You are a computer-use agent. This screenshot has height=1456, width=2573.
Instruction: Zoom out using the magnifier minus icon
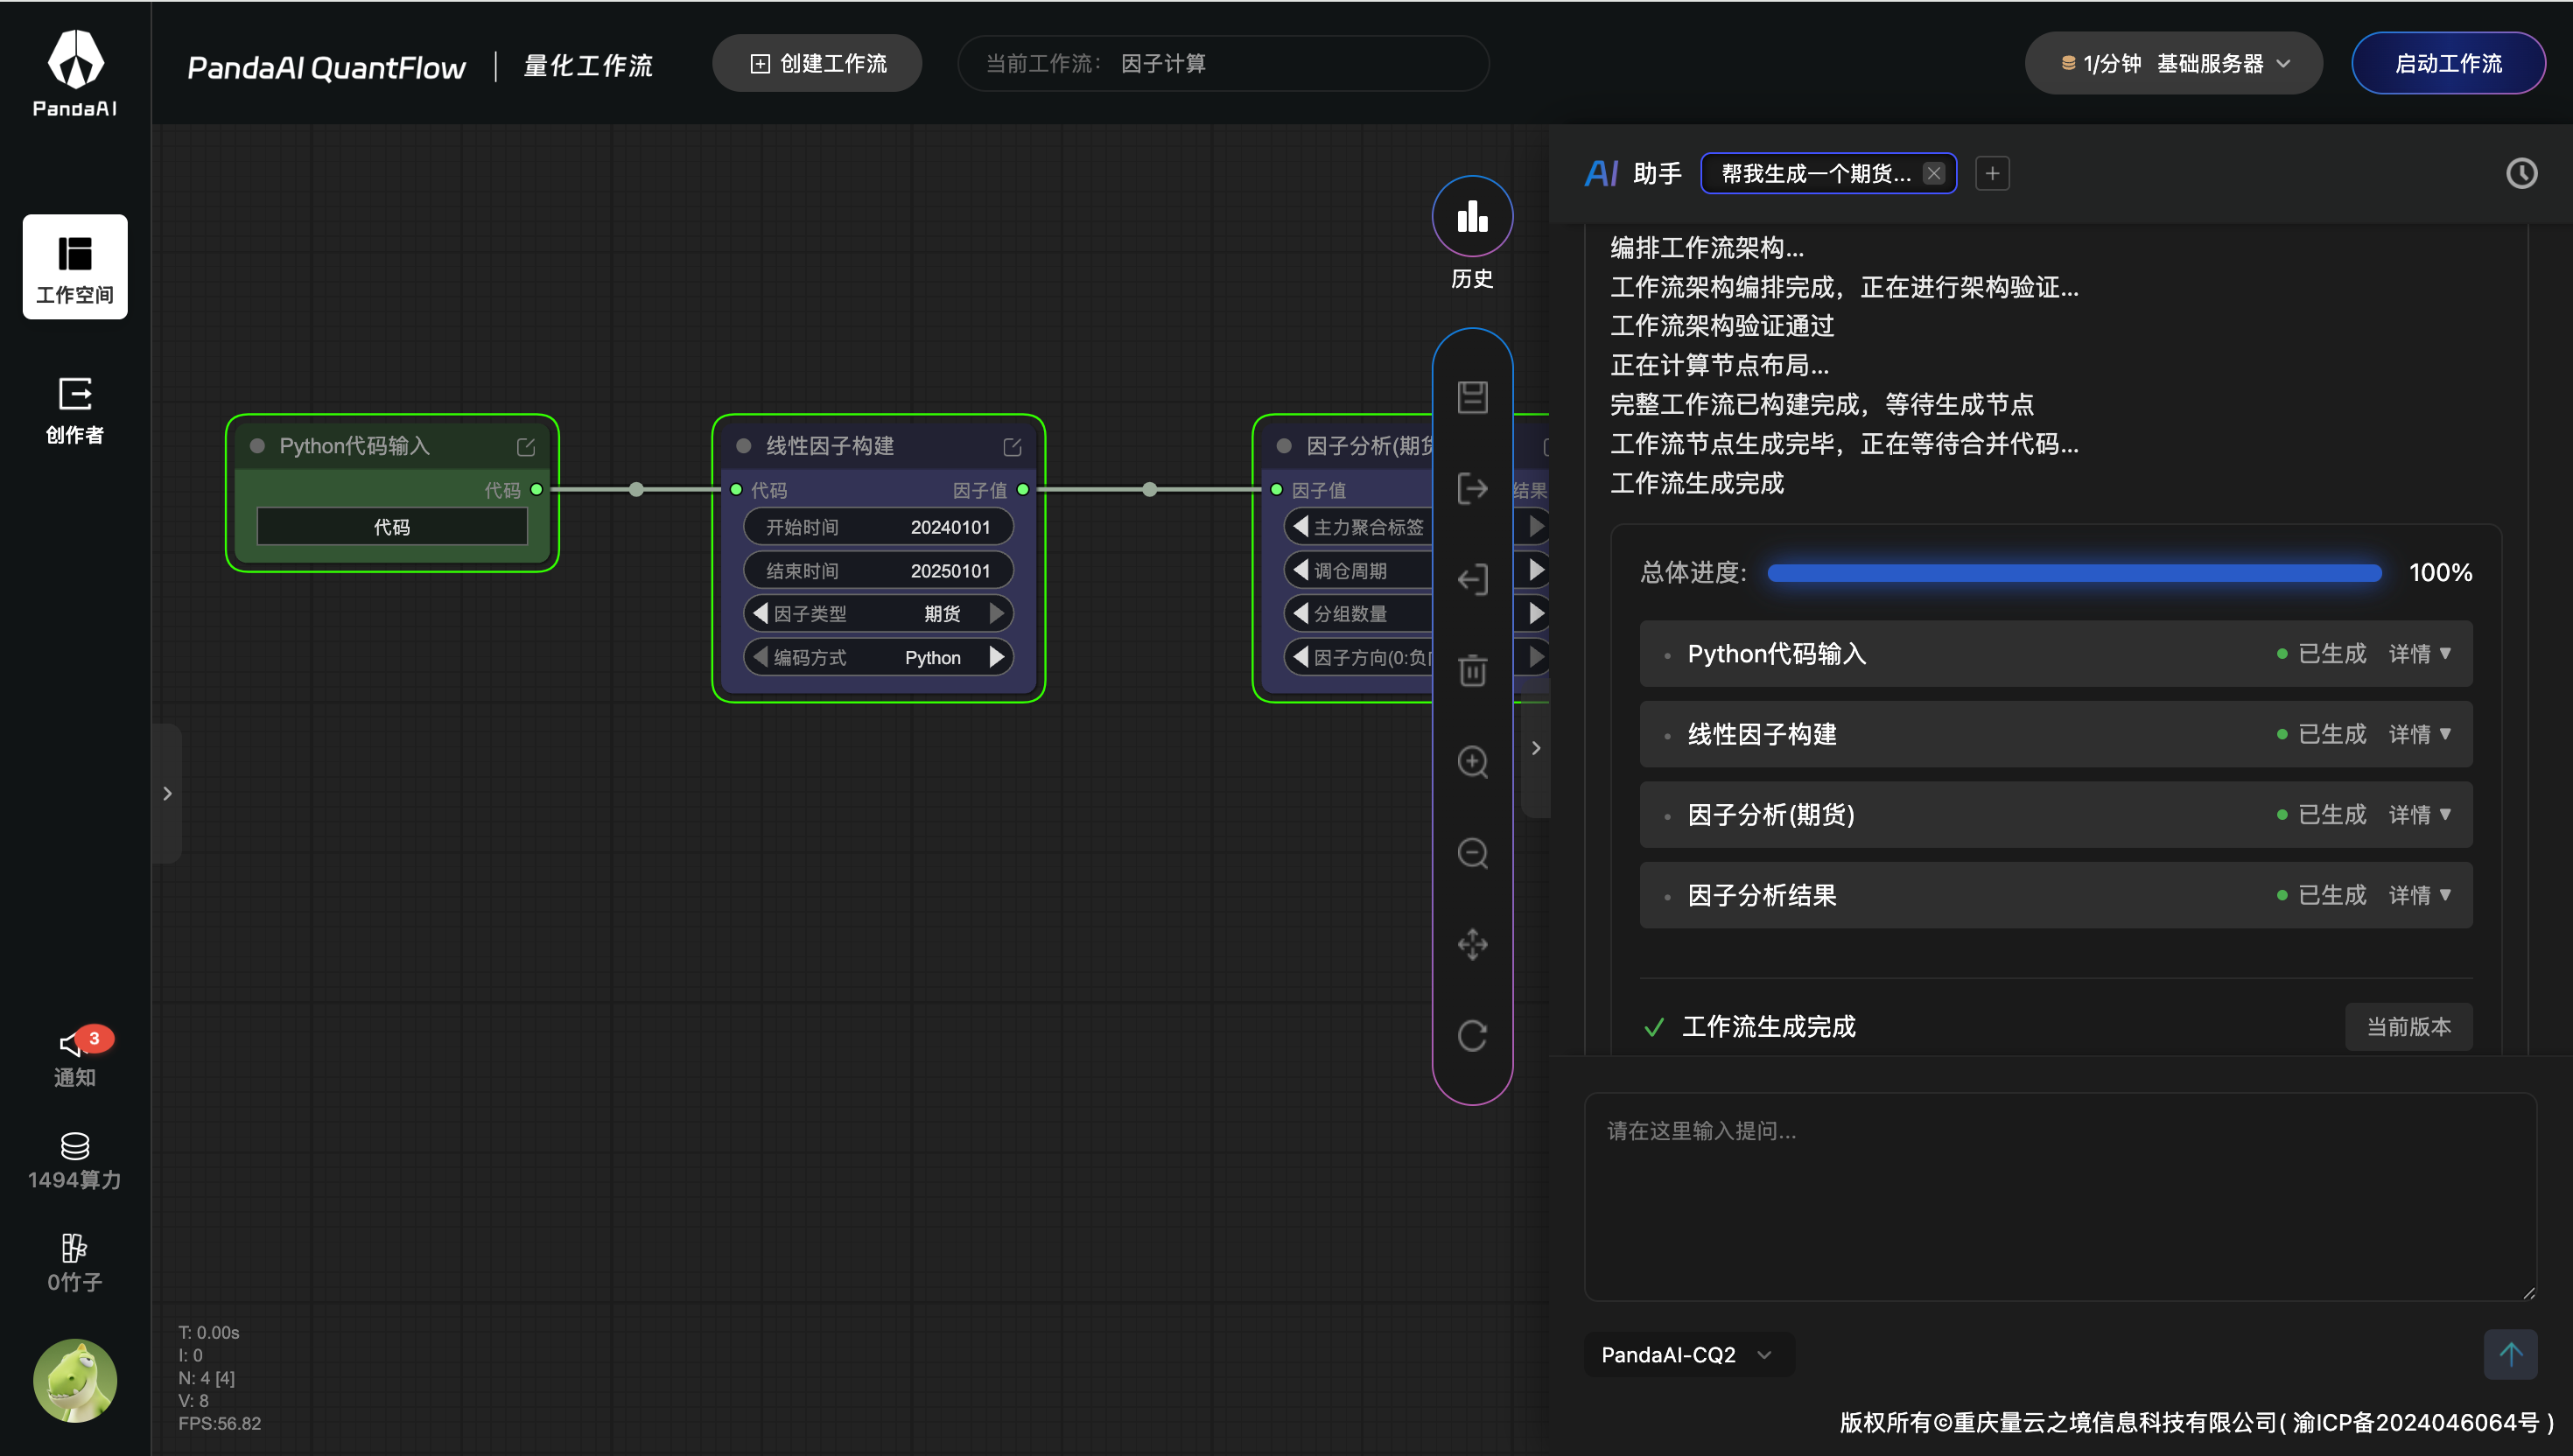(1472, 853)
